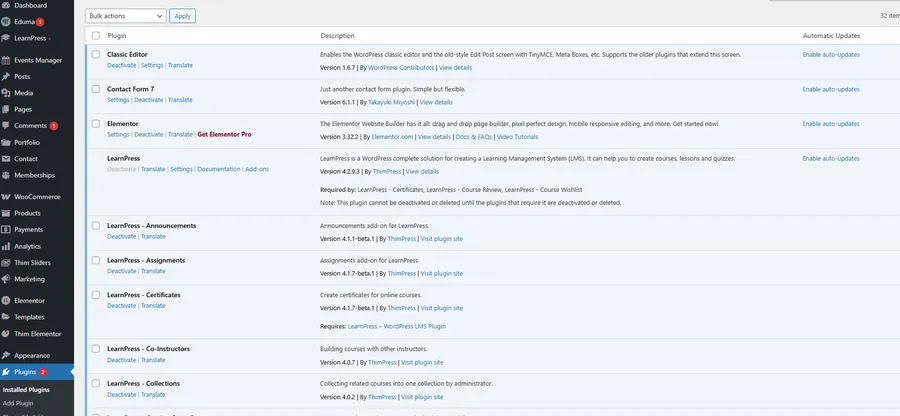Enable auto-updates for Classic Editor
The image size is (900, 416).
(x=831, y=54)
